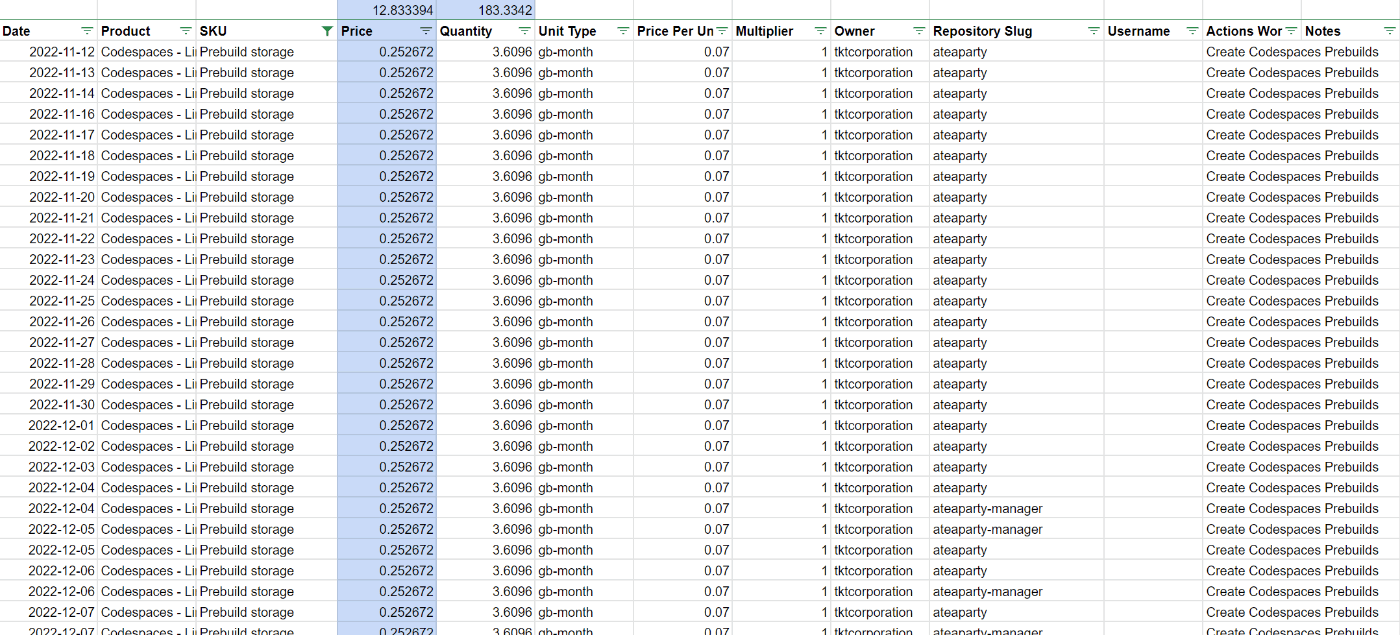1400x635 pixels.
Task: Open the Notes column filter dropdown
Action: click(1388, 31)
